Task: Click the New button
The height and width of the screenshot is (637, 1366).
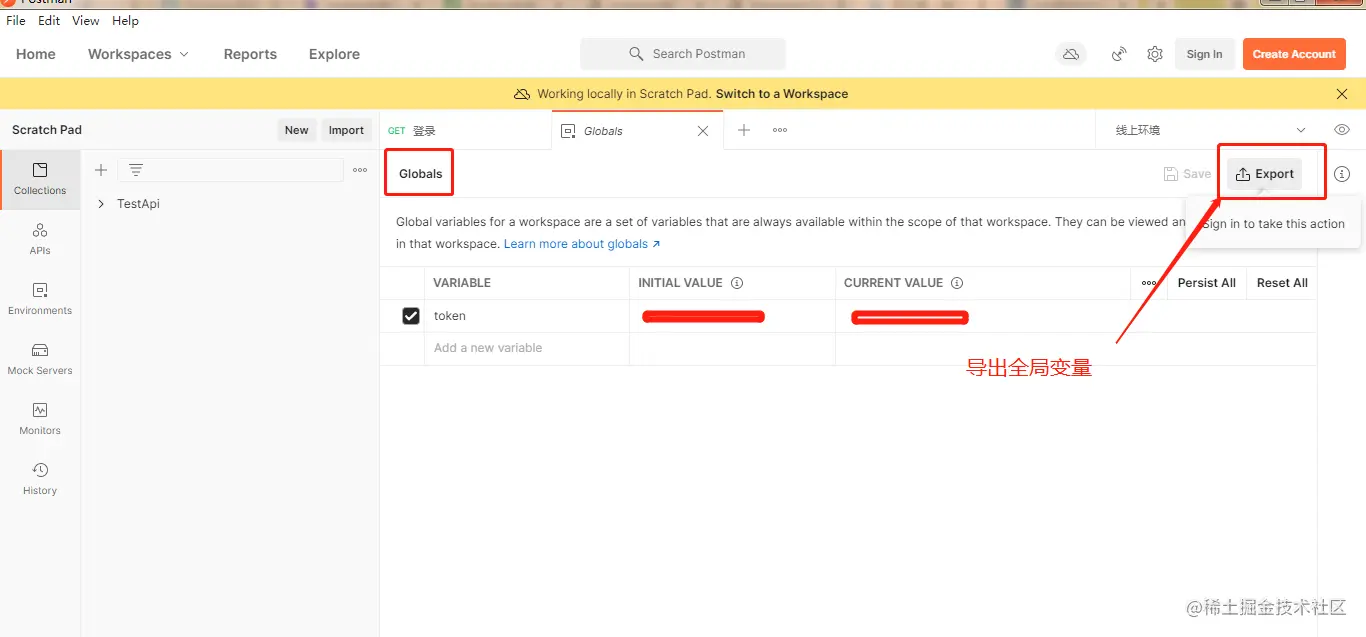Action: [297, 130]
